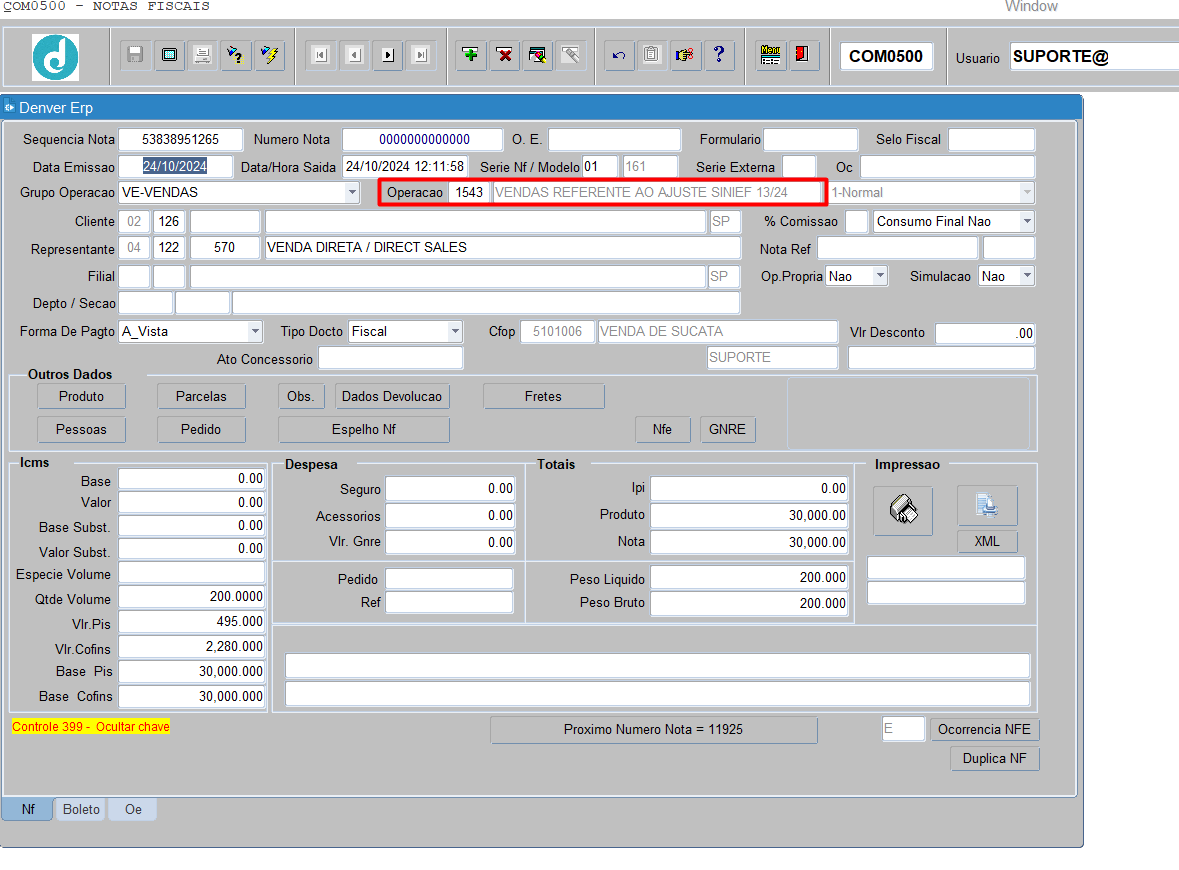This screenshot has height=870, width=1179.
Task: Switch to the Oe tab
Action: click(133, 809)
